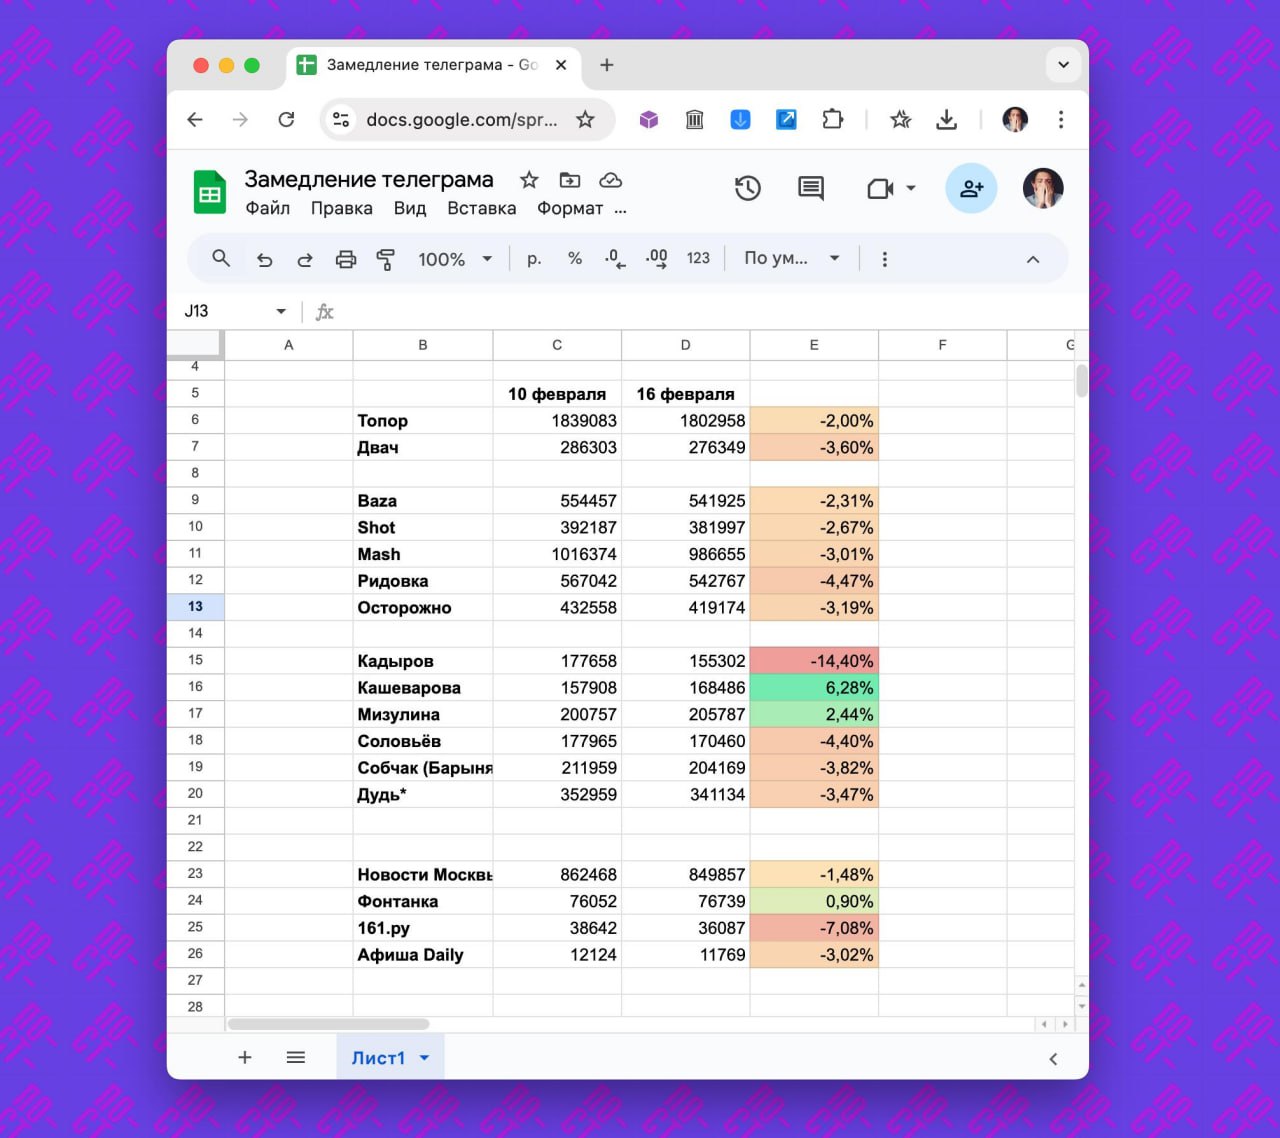The image size is (1280, 1138).
Task: Open the toolbar overflow three-dot menu
Action: [x=884, y=259]
